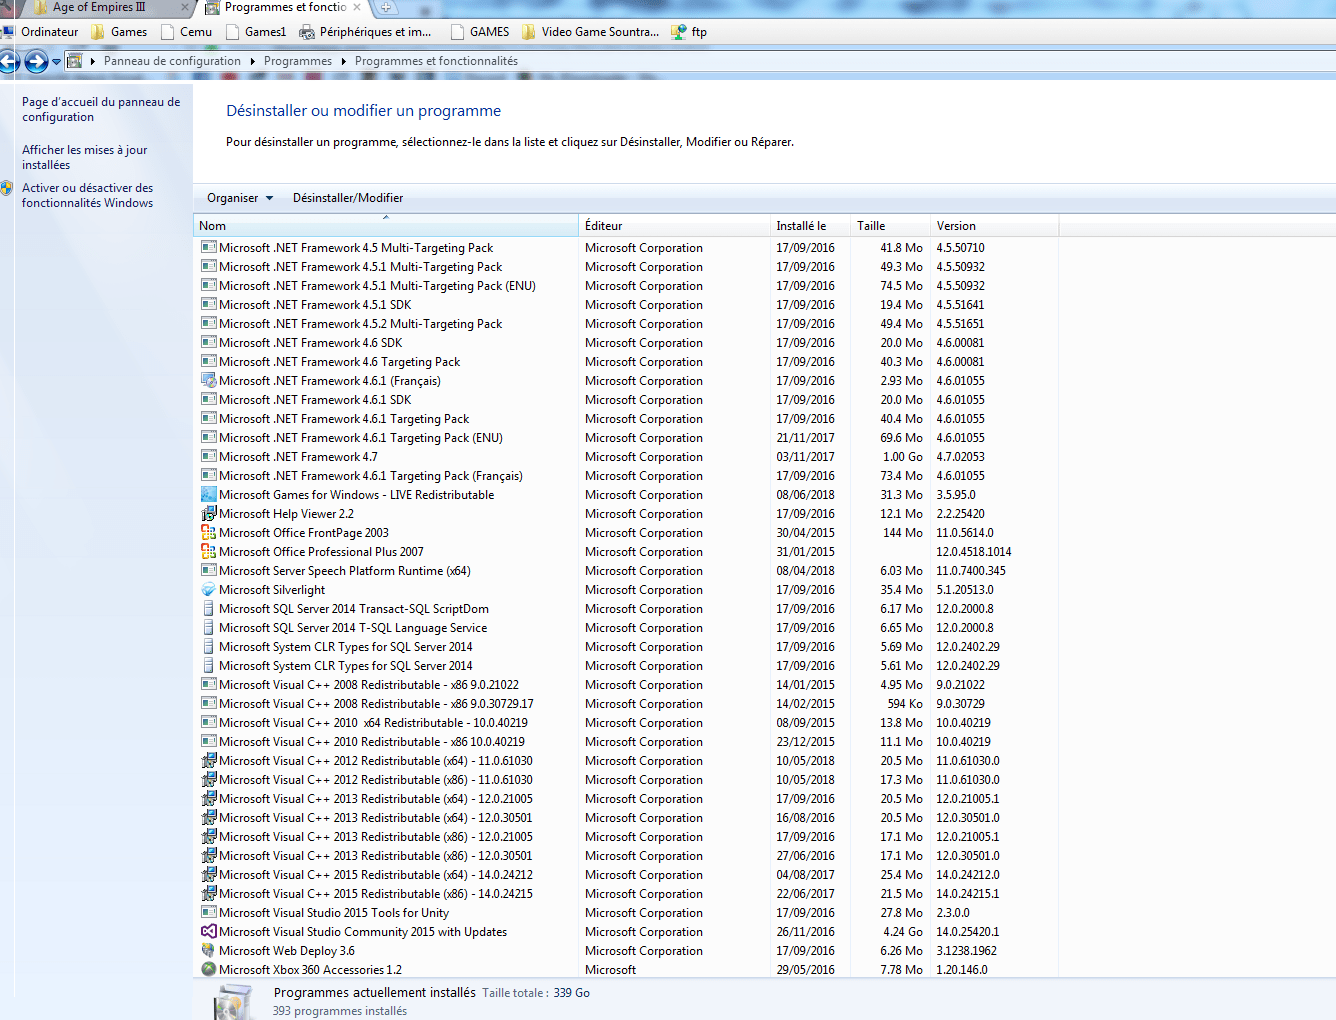Click the Microsoft Silverlight icon
The image size is (1336, 1020).
click(209, 590)
